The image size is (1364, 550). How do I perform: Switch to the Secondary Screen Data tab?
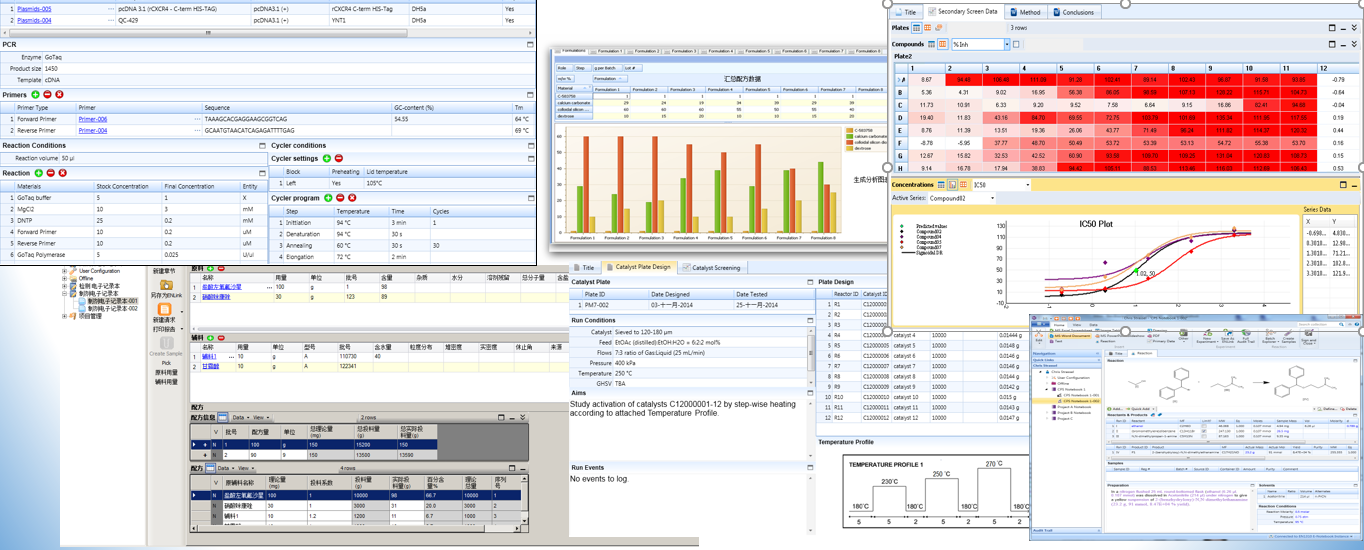[962, 12]
